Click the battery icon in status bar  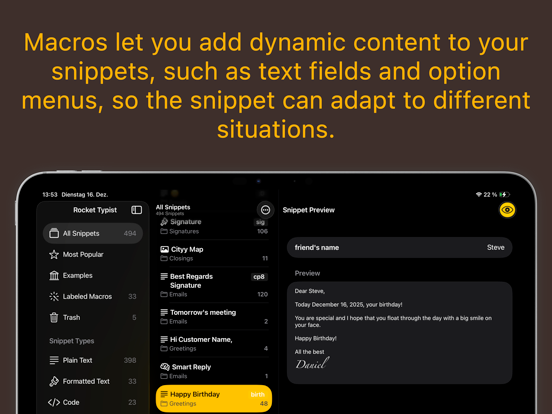coord(505,194)
